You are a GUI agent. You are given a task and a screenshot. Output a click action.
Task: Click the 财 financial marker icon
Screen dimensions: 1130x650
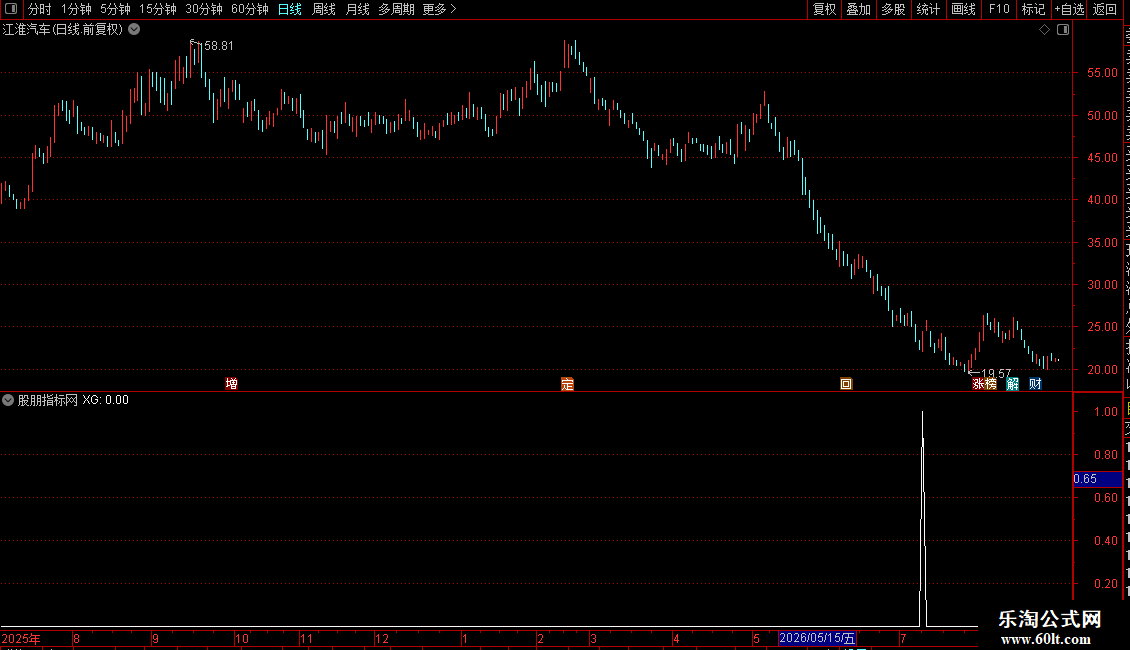(1035, 384)
